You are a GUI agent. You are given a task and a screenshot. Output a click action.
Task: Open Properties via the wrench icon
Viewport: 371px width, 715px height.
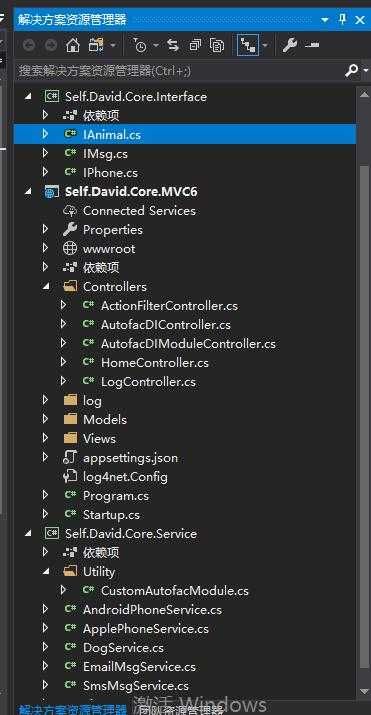pos(289,45)
